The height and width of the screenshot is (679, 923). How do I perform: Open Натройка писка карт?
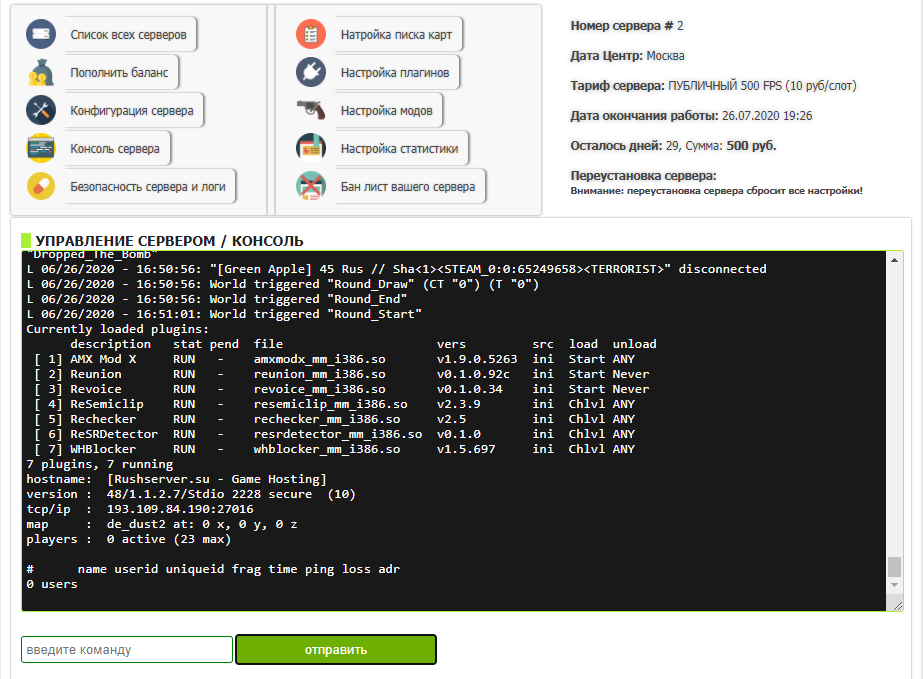coord(397,34)
